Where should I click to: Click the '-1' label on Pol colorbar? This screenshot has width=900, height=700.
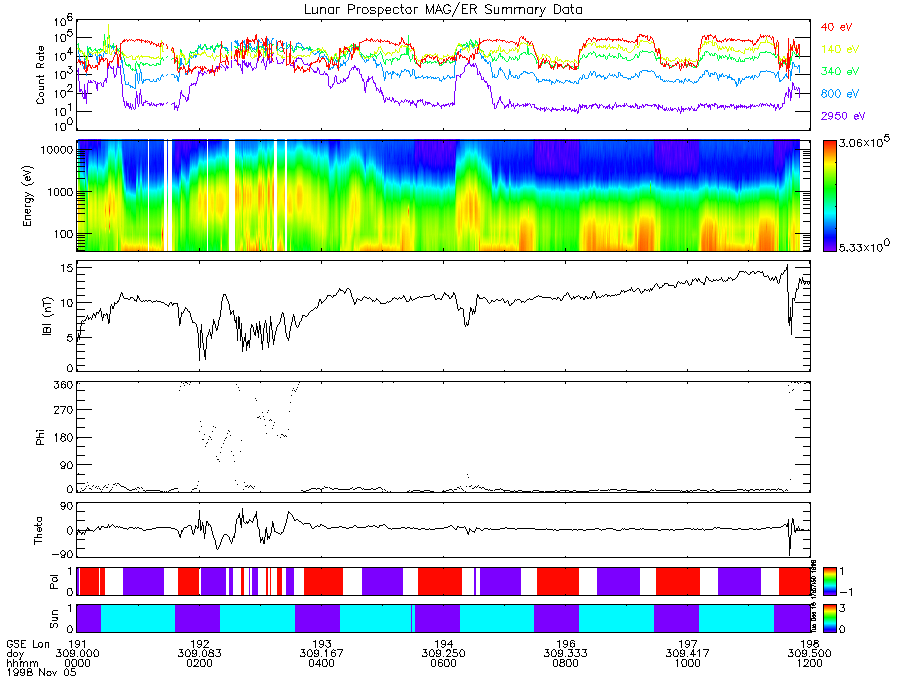click(x=846, y=592)
